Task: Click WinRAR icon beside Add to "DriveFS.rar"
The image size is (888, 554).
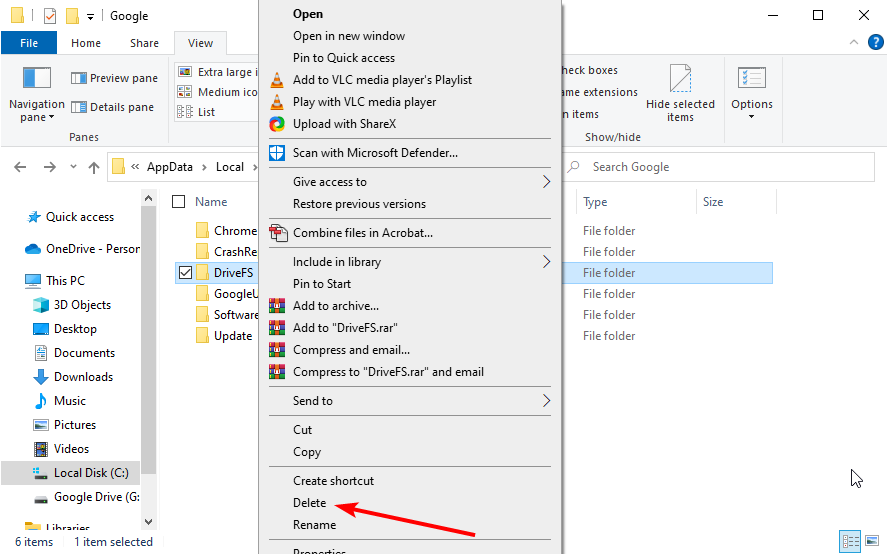Action: (x=276, y=328)
